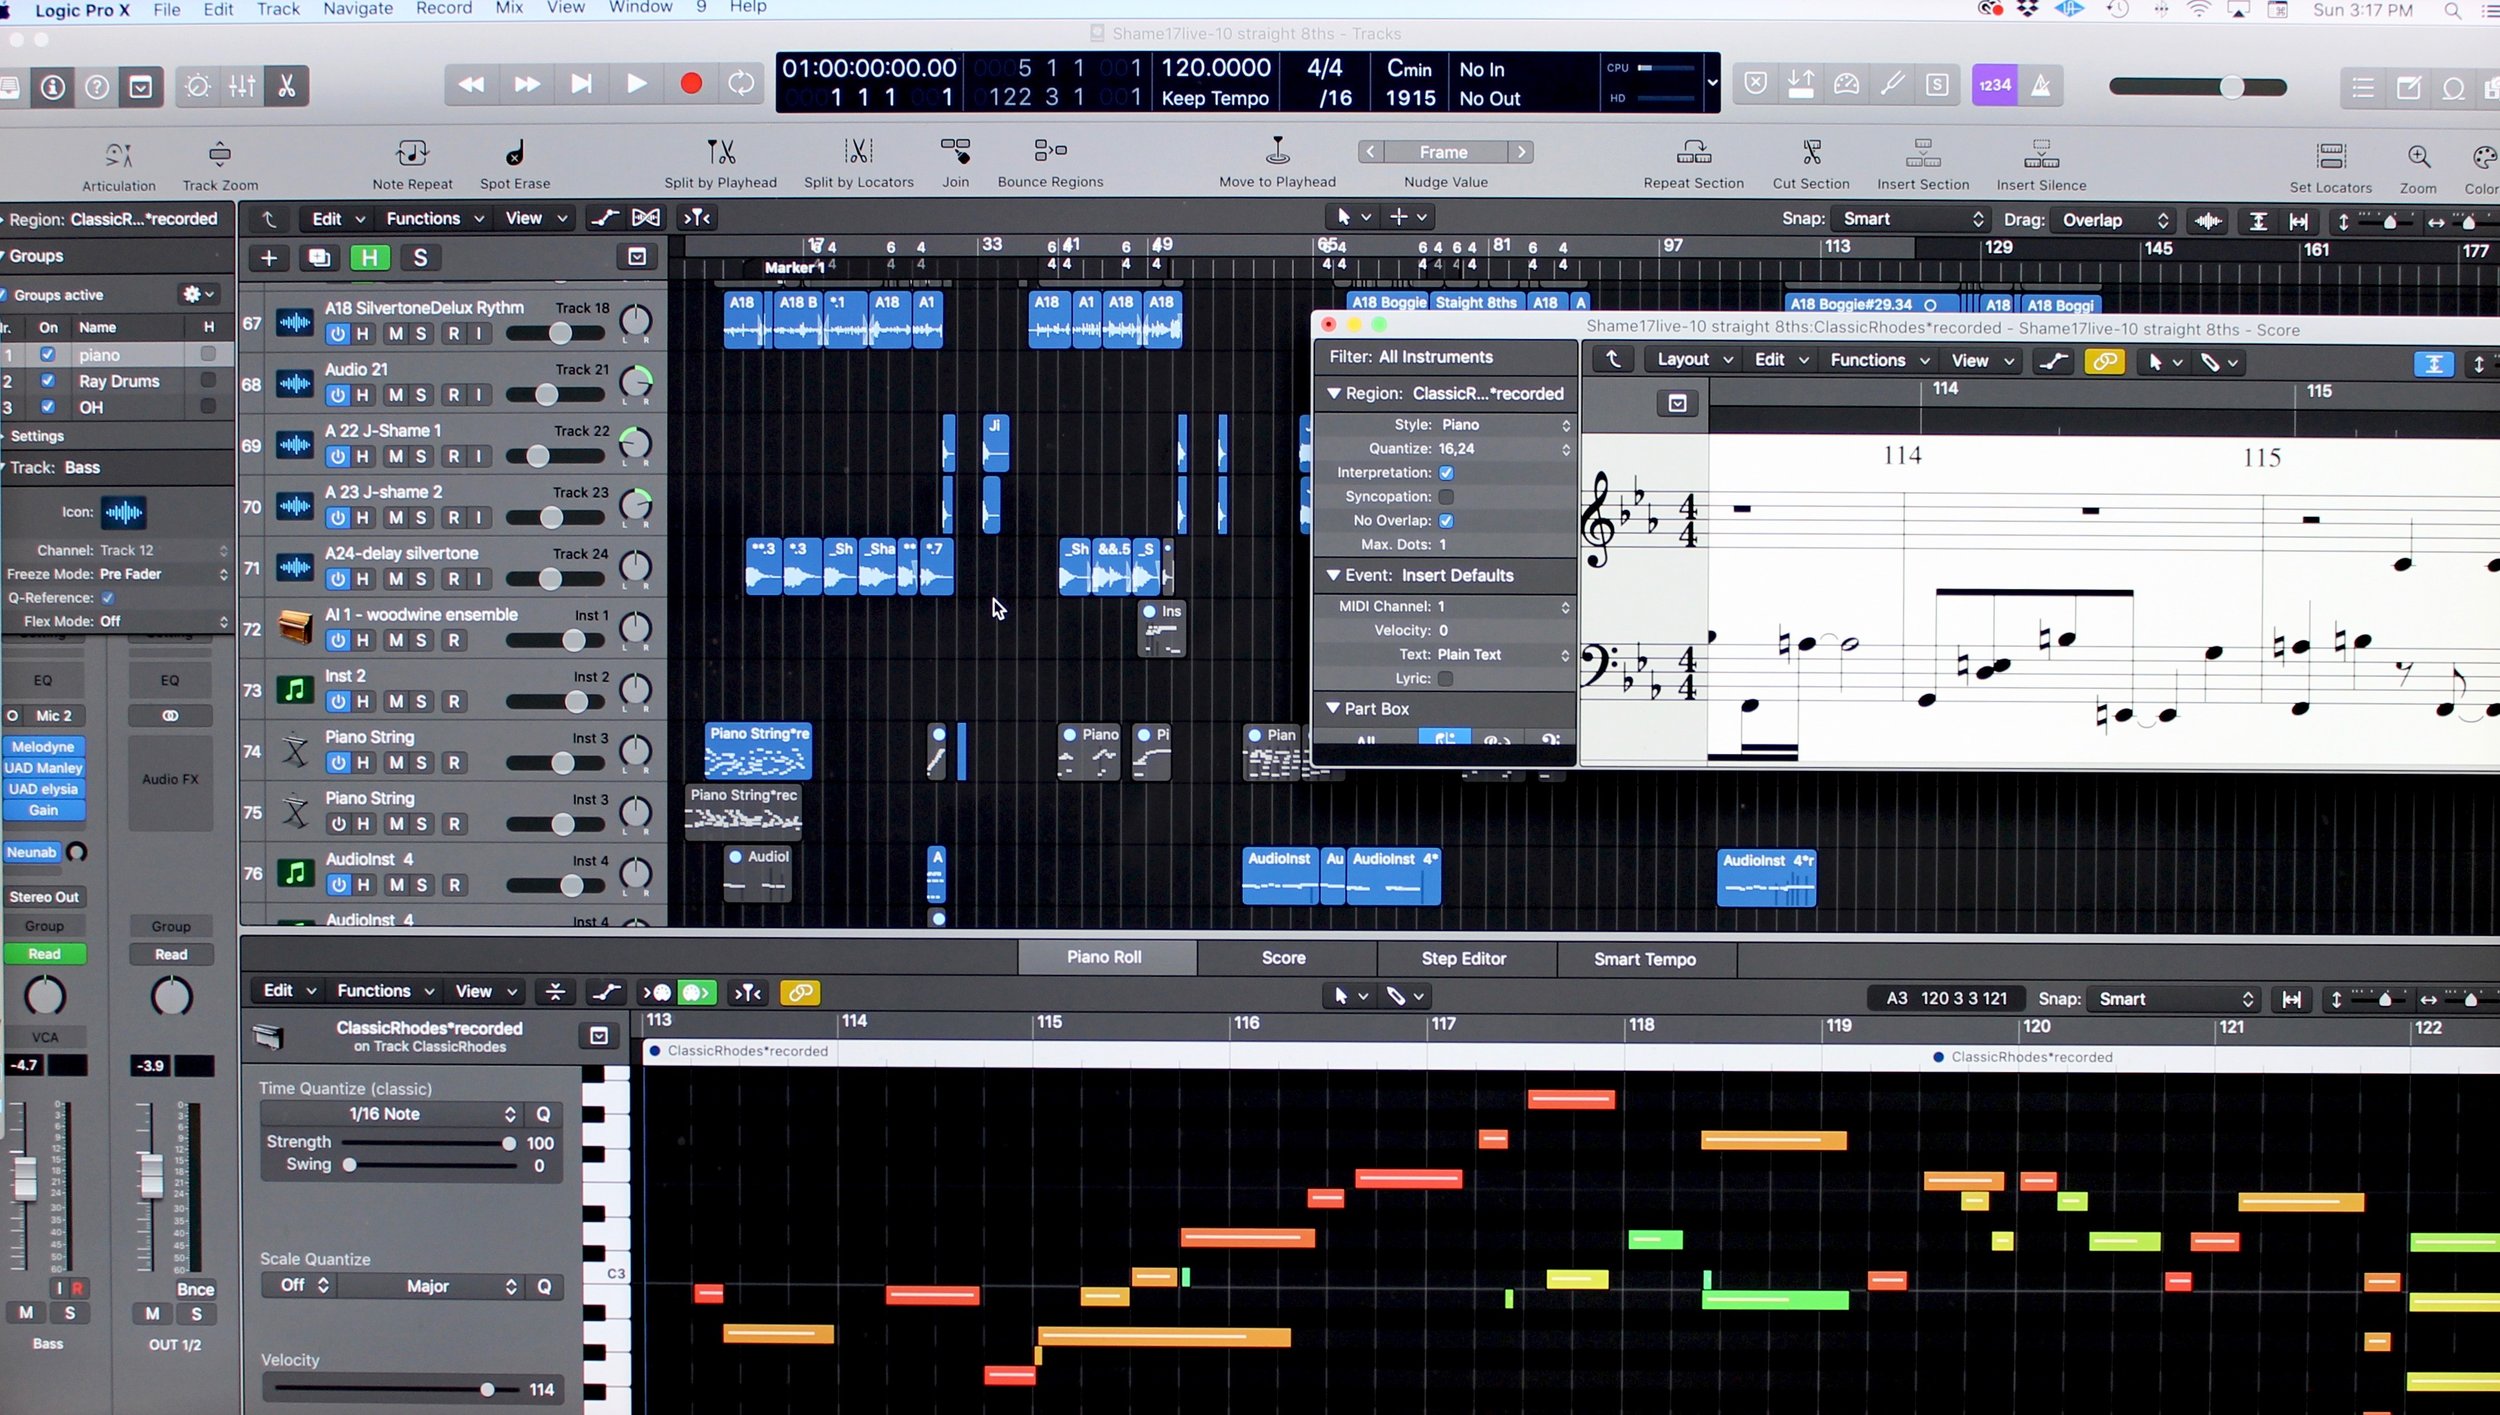The width and height of the screenshot is (2500, 1415).
Task: Open the 1/16 Note quantize dropdown
Action: pyautogui.click(x=391, y=1114)
